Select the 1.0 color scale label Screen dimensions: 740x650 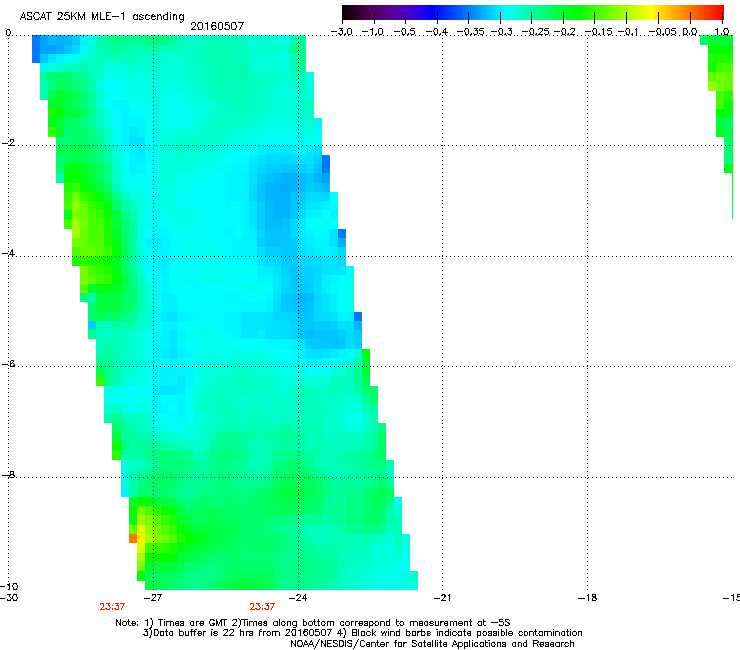point(722,32)
